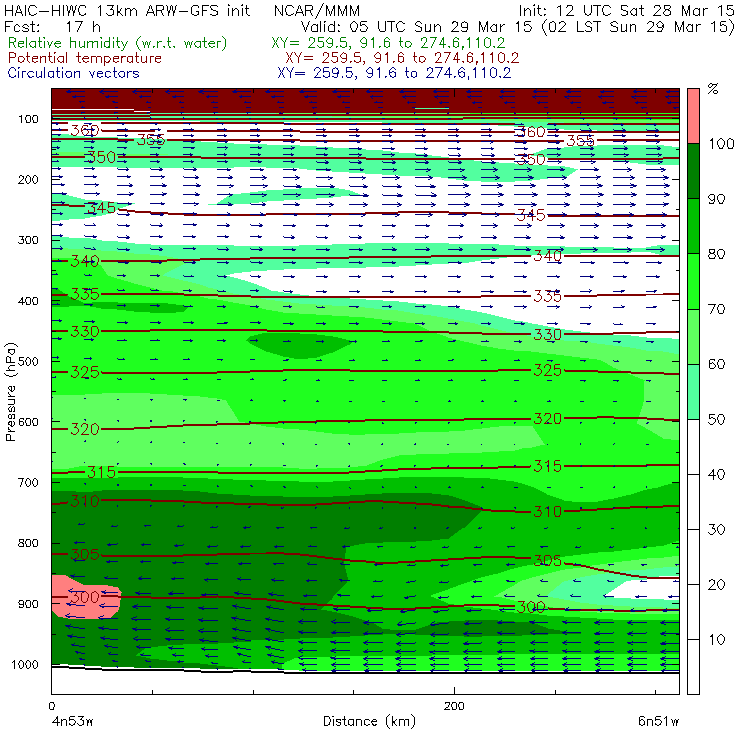Click the "1000" pressure axis tick label
The height and width of the screenshot is (740, 740).
pos(25,664)
